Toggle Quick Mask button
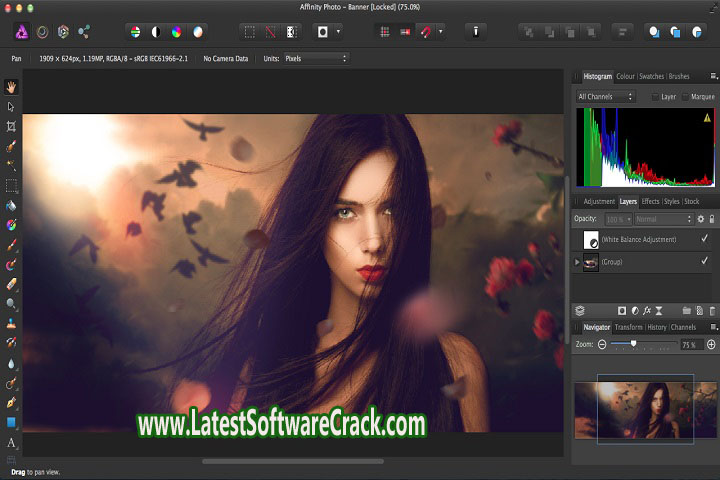Screen dimensions: 720x480 [323, 32]
